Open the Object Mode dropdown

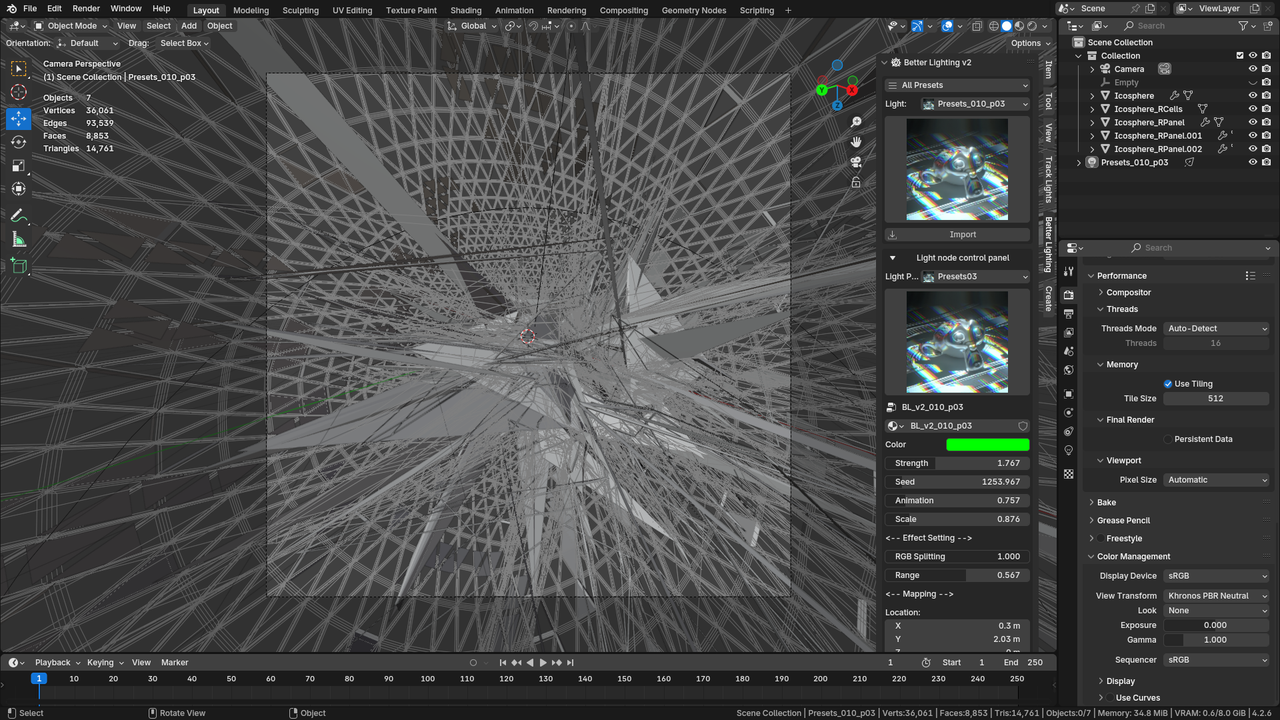(x=71, y=26)
